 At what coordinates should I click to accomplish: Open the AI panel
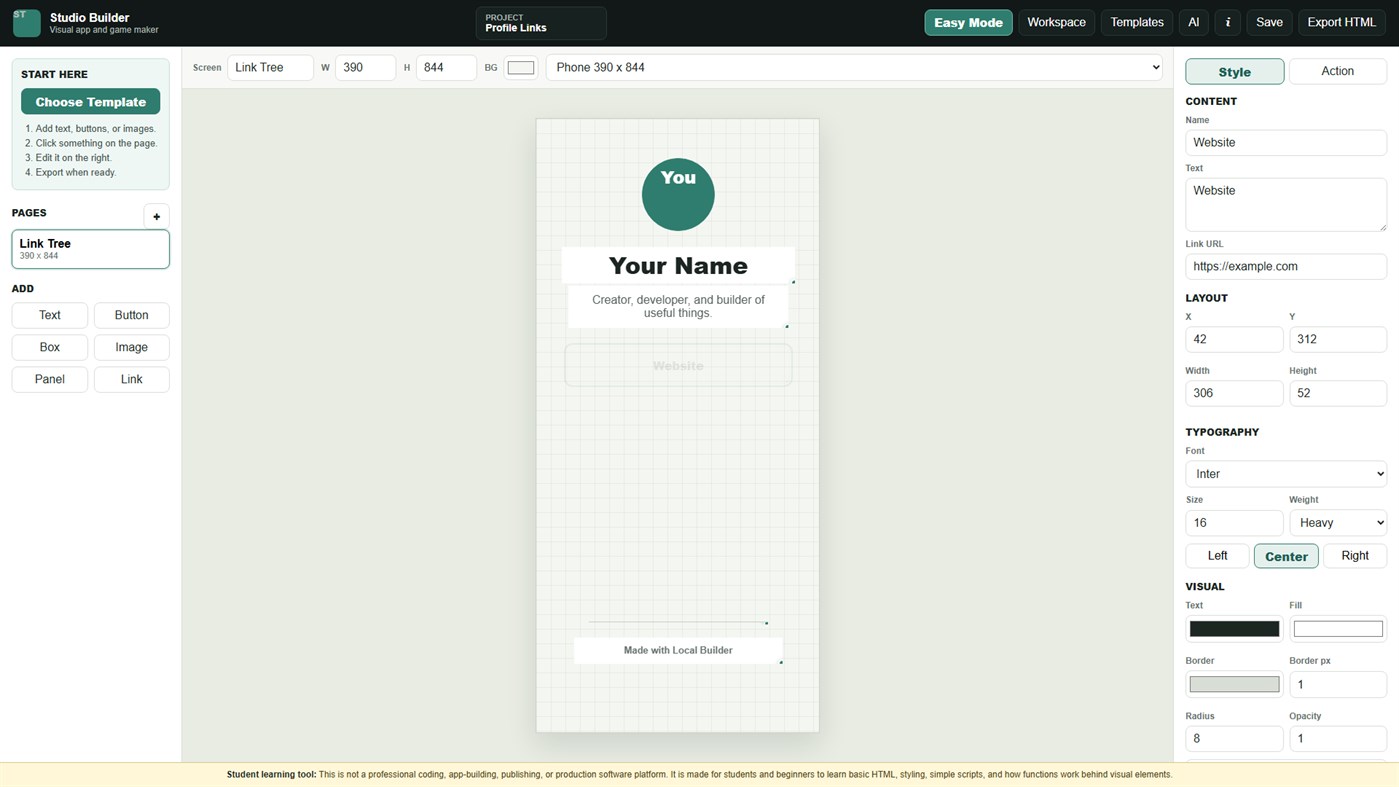point(1194,22)
